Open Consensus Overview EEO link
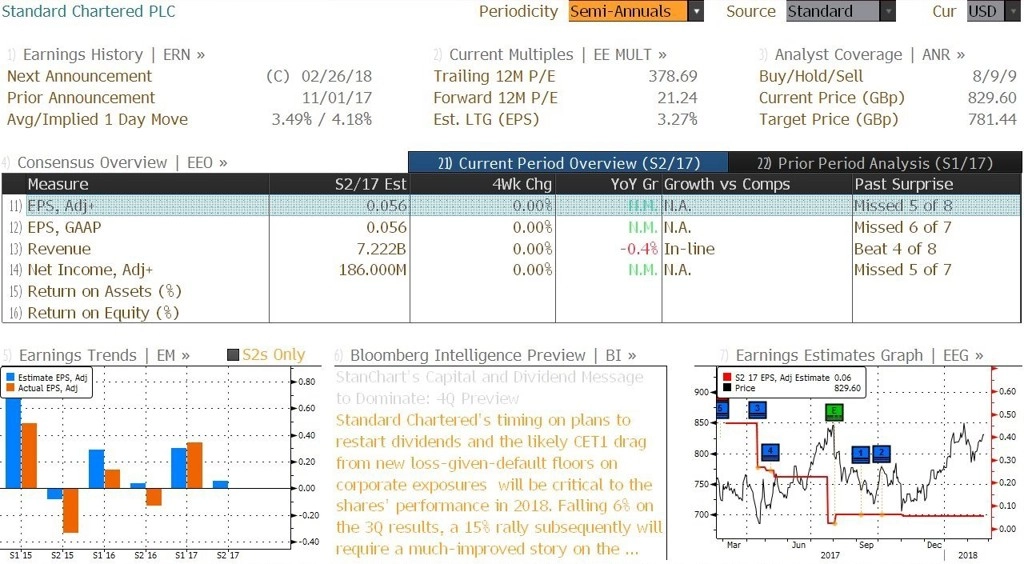This screenshot has width=1024, height=564. (115, 163)
